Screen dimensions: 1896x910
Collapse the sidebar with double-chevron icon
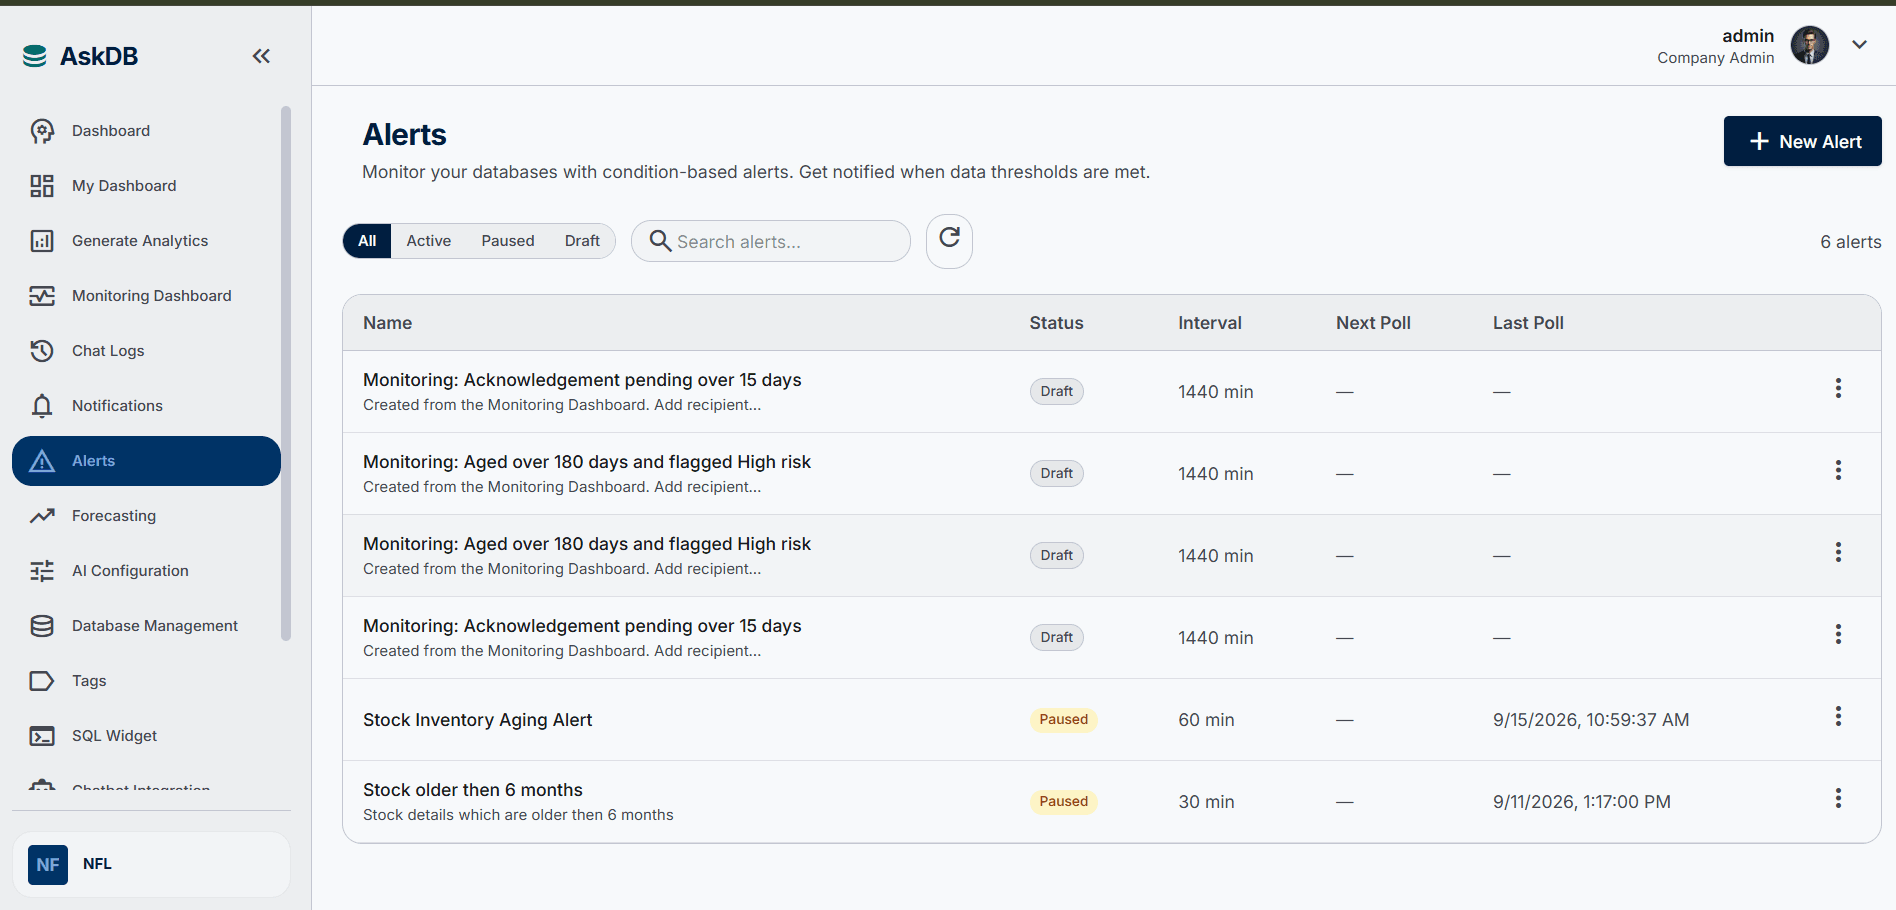point(261,56)
